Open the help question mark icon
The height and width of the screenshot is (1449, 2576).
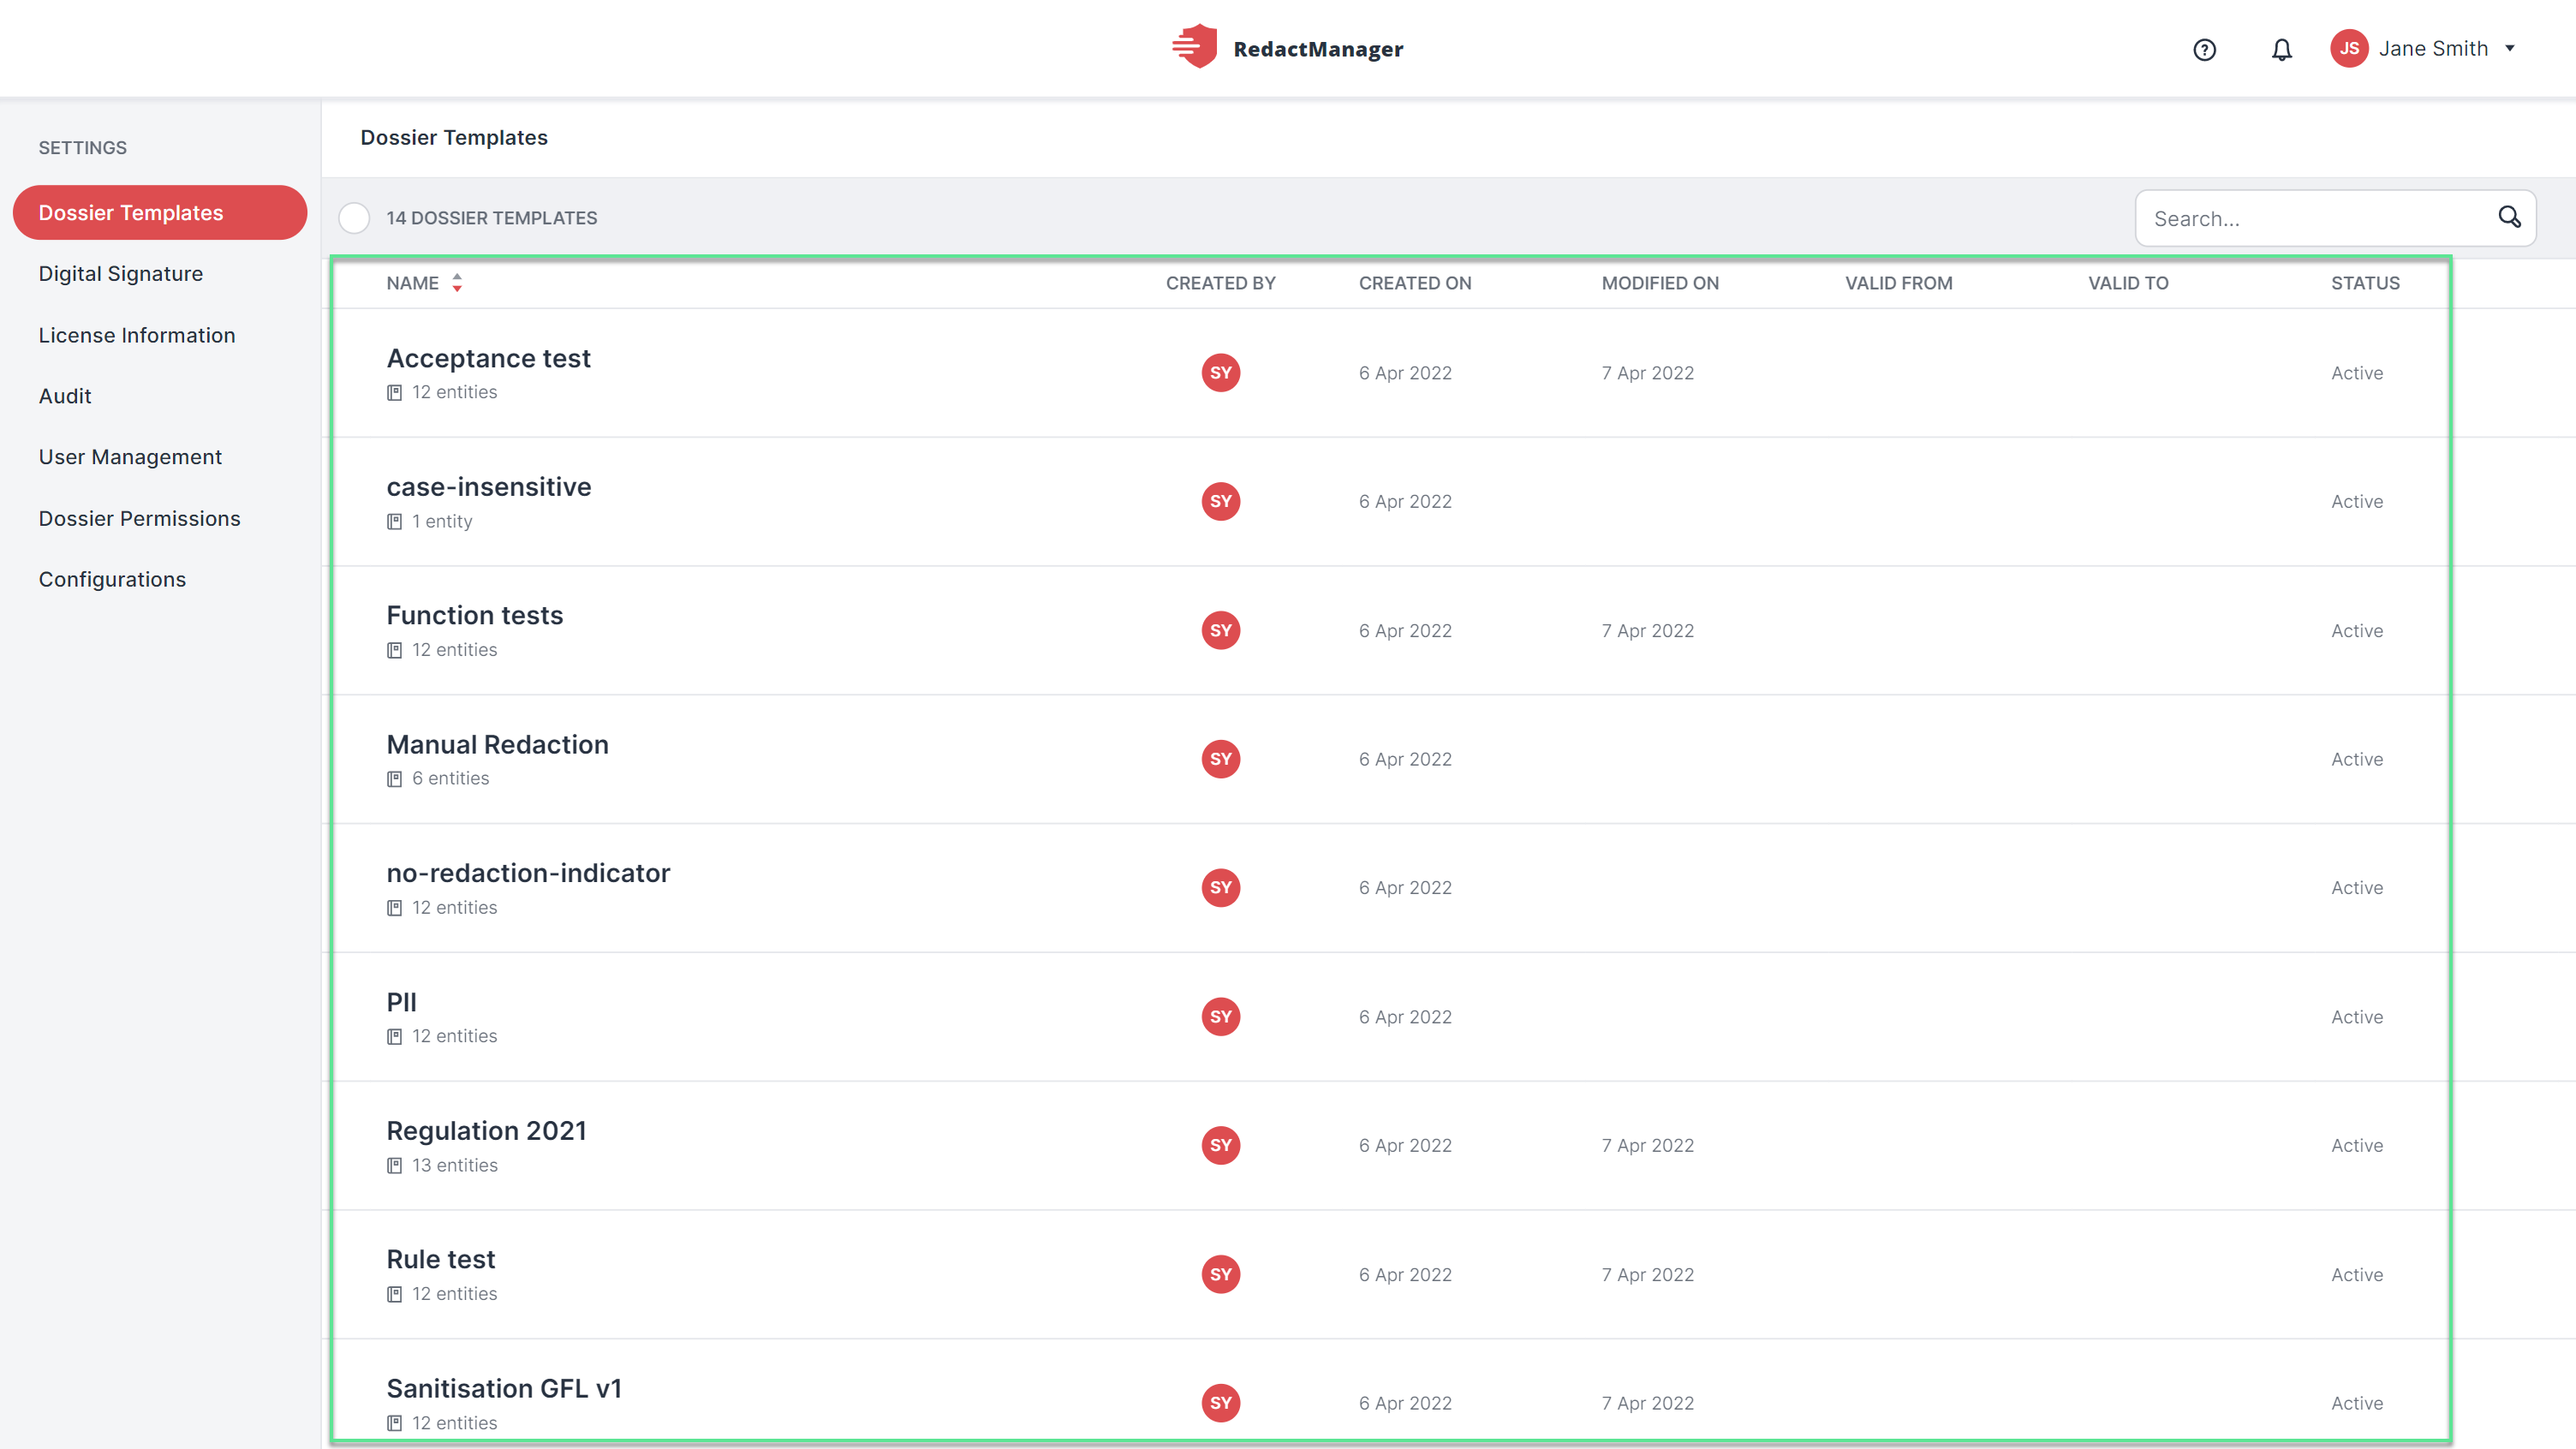pyautogui.click(x=2204, y=49)
